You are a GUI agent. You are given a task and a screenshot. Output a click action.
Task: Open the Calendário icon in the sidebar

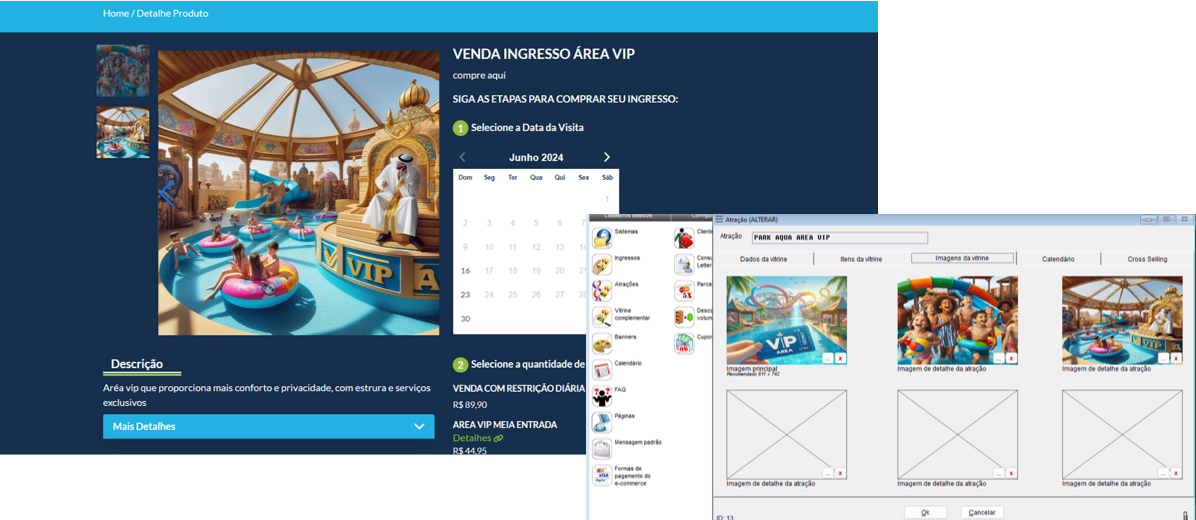pos(602,370)
